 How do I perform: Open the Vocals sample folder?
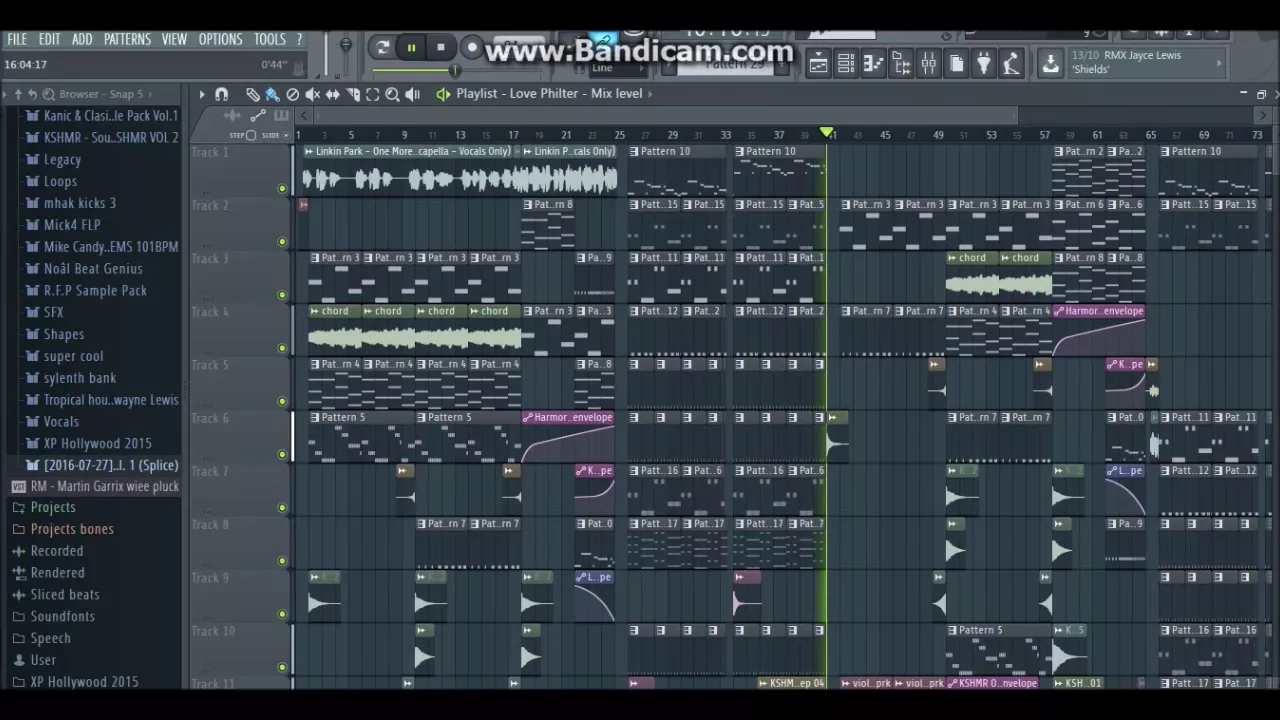(61, 421)
